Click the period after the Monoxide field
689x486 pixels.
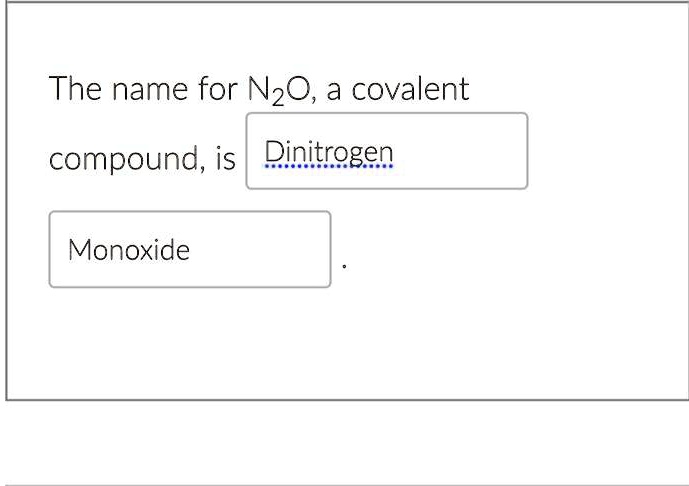pos(345,267)
